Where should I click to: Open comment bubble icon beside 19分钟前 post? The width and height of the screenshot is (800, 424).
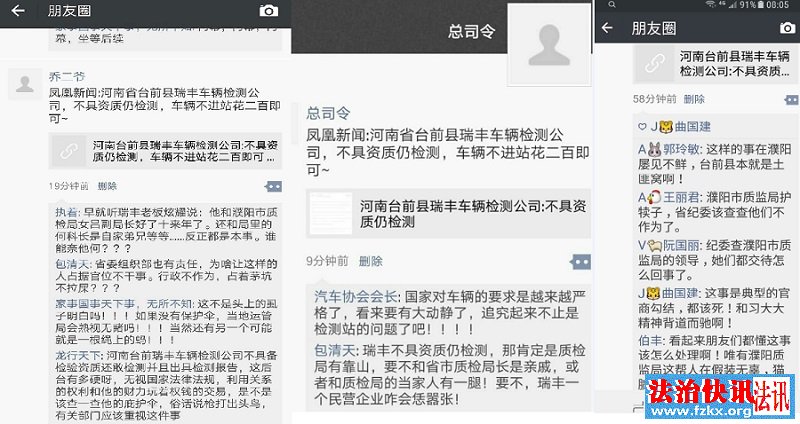coord(273,187)
